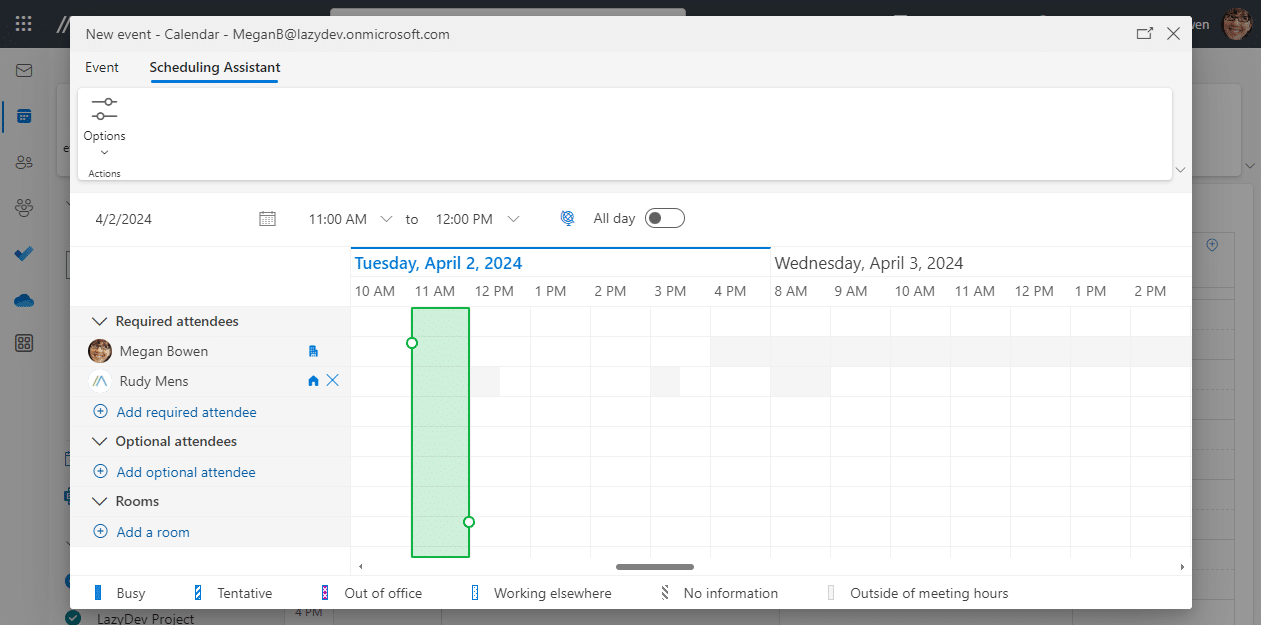Open the Microsoft 365 app launcher

pos(23,23)
